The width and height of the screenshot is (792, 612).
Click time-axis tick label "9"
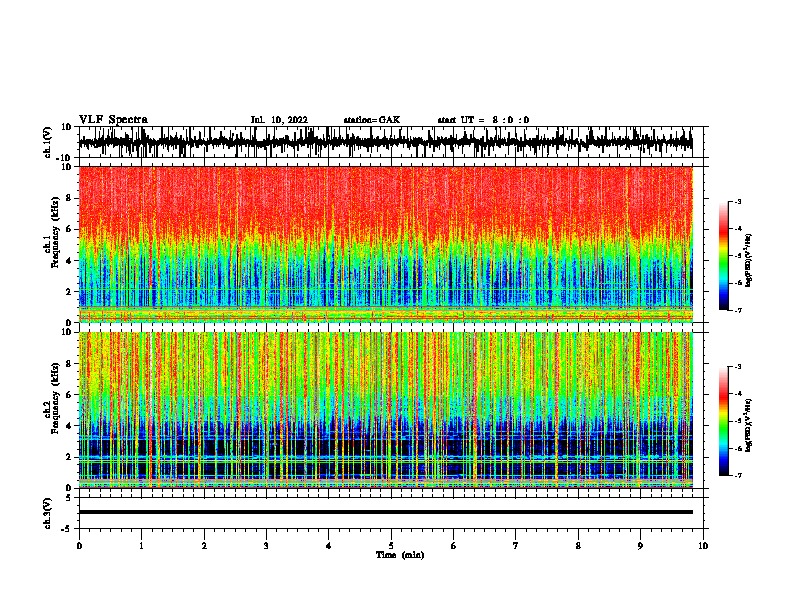pyautogui.click(x=640, y=546)
